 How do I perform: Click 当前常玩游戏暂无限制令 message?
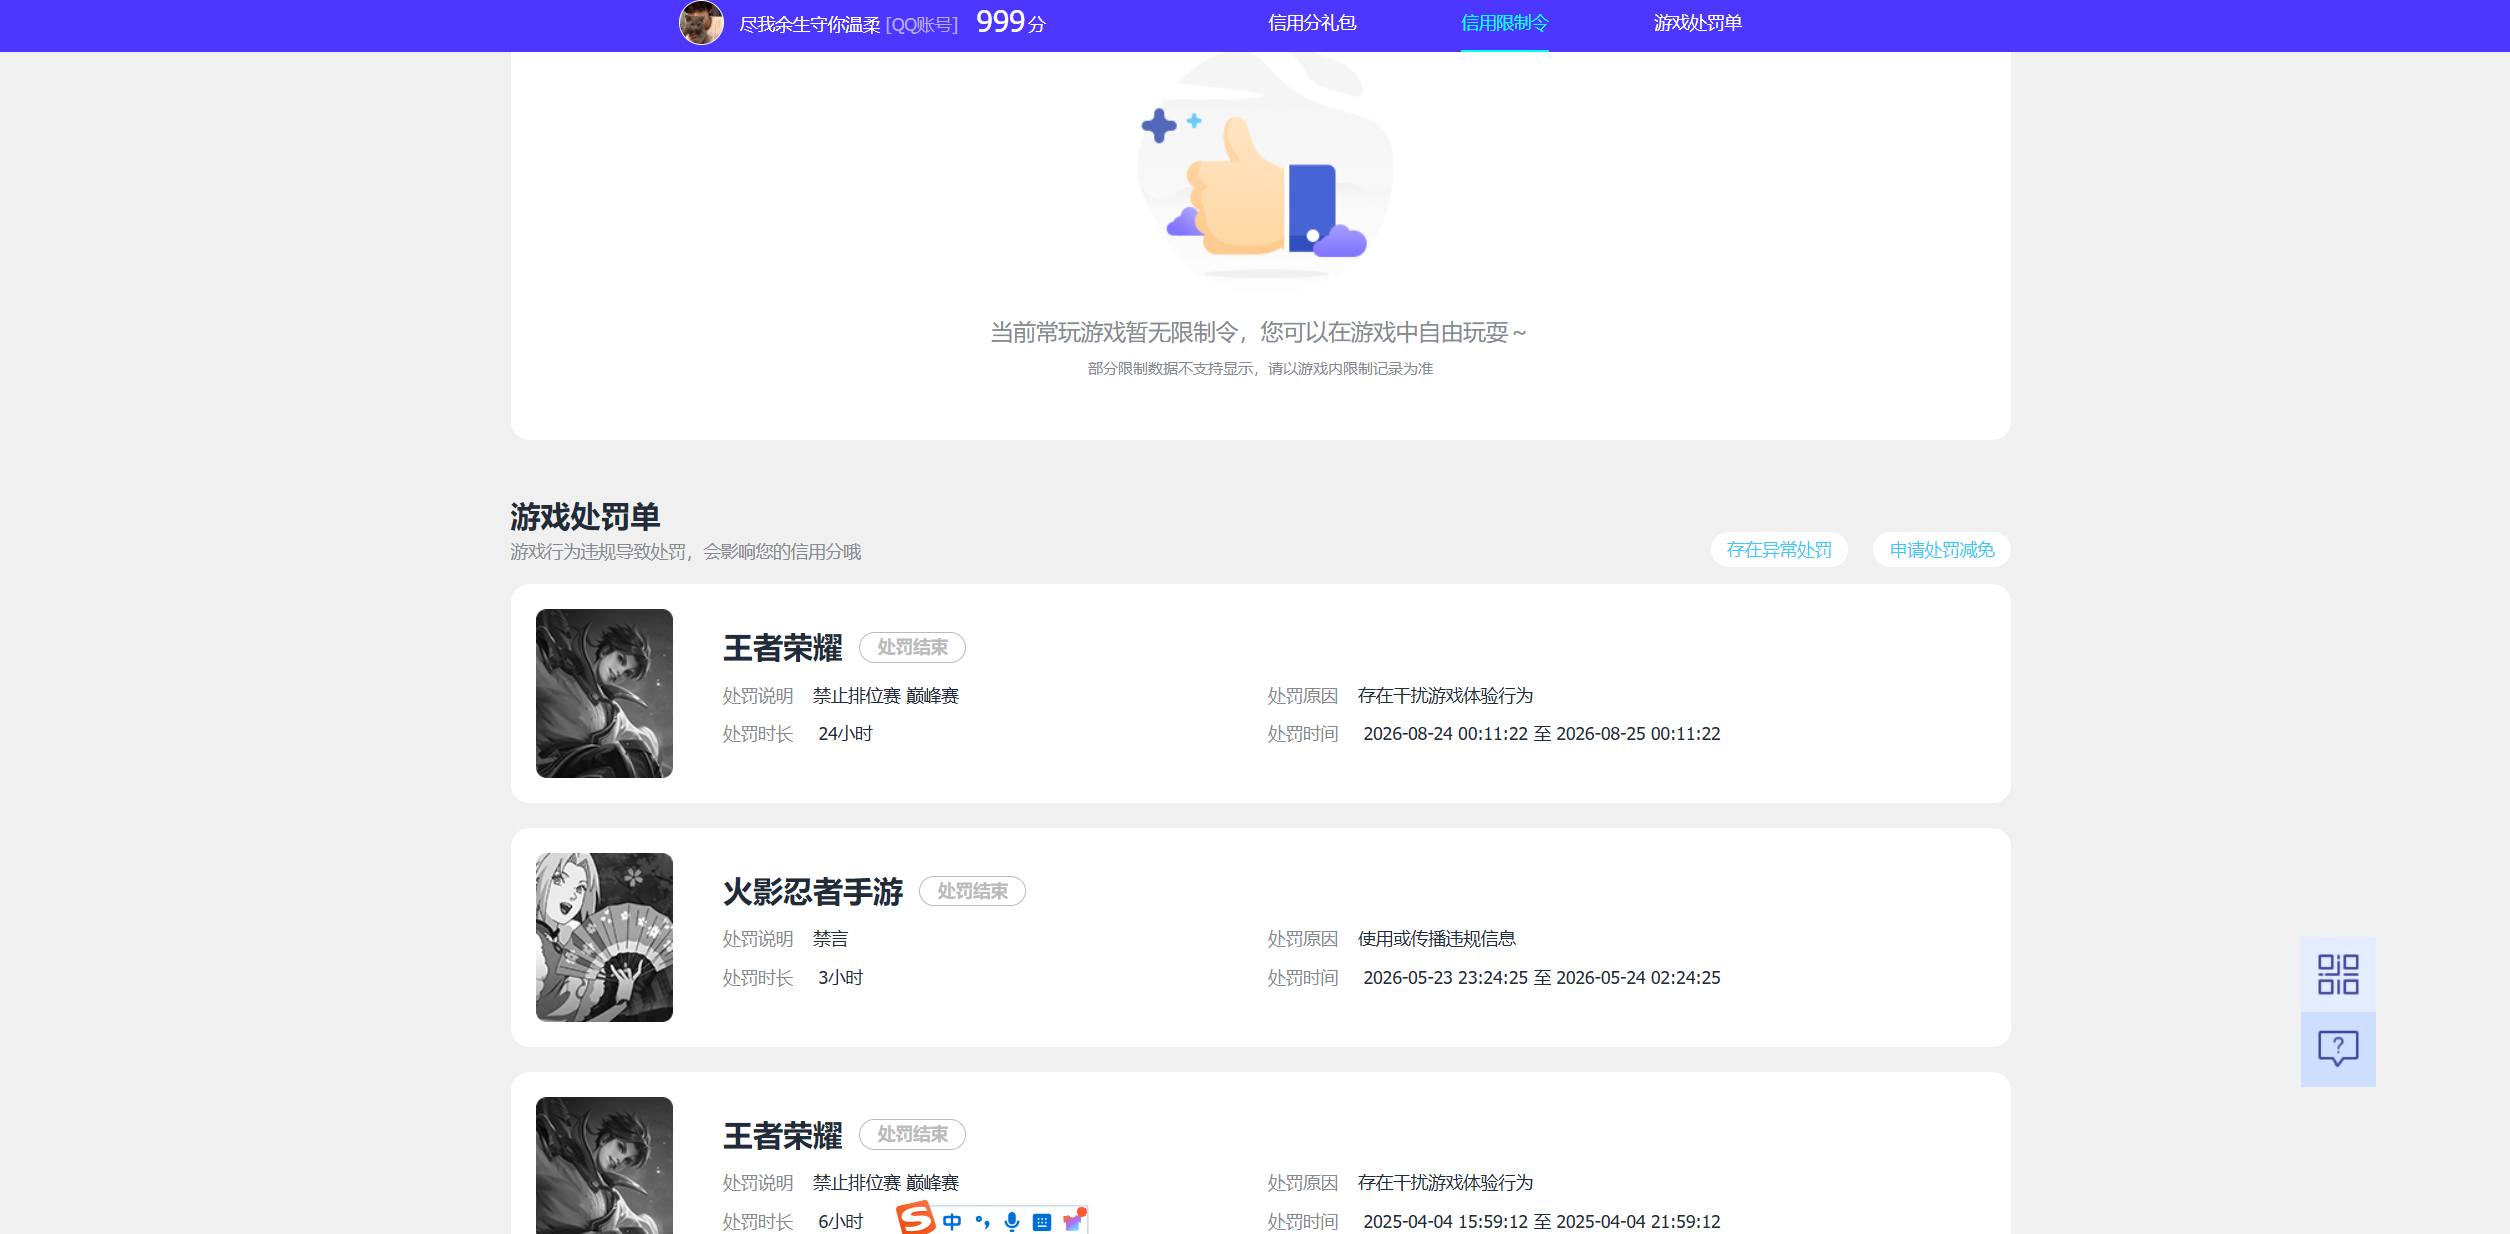click(1259, 333)
